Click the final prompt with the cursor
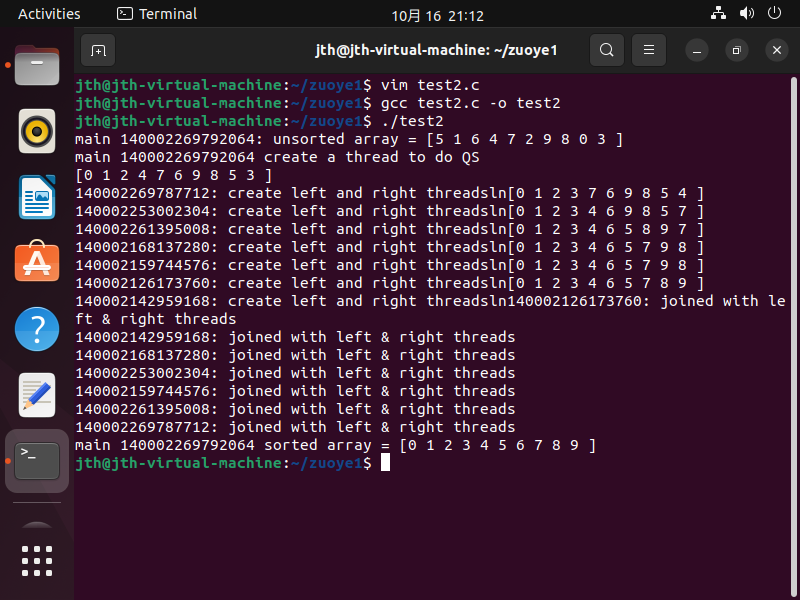Image resolution: width=800 pixels, height=600 pixels. coord(232,463)
